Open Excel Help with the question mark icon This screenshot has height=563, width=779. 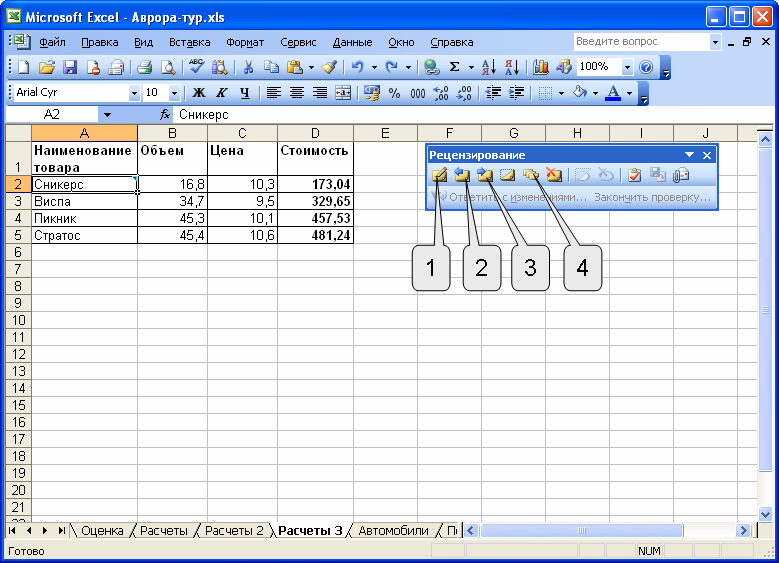pyautogui.click(x=646, y=67)
